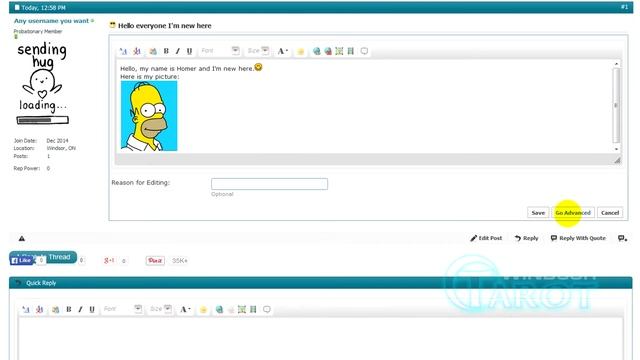This screenshot has height=360, width=640.
Task: Click the scroll up arrow of the edit text area
Action: pyautogui.click(x=616, y=64)
